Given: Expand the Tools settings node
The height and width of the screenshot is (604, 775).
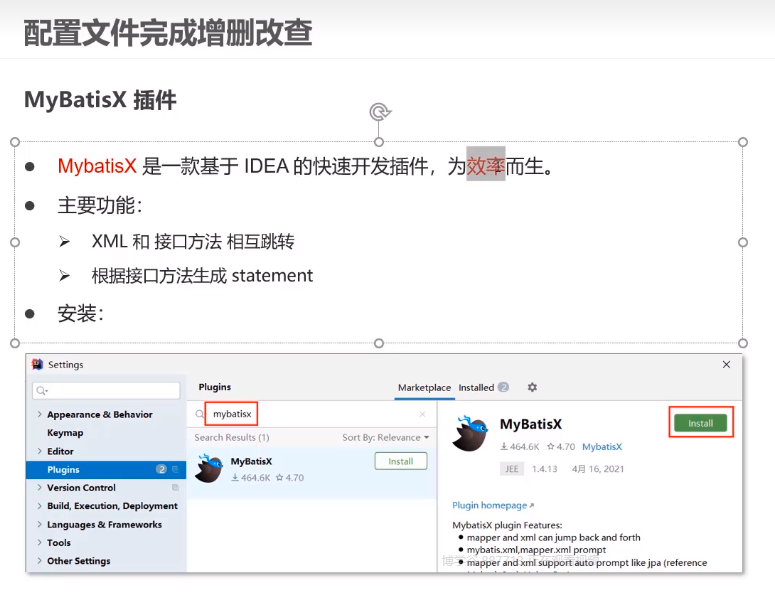Looking at the screenshot, I should [x=39, y=542].
